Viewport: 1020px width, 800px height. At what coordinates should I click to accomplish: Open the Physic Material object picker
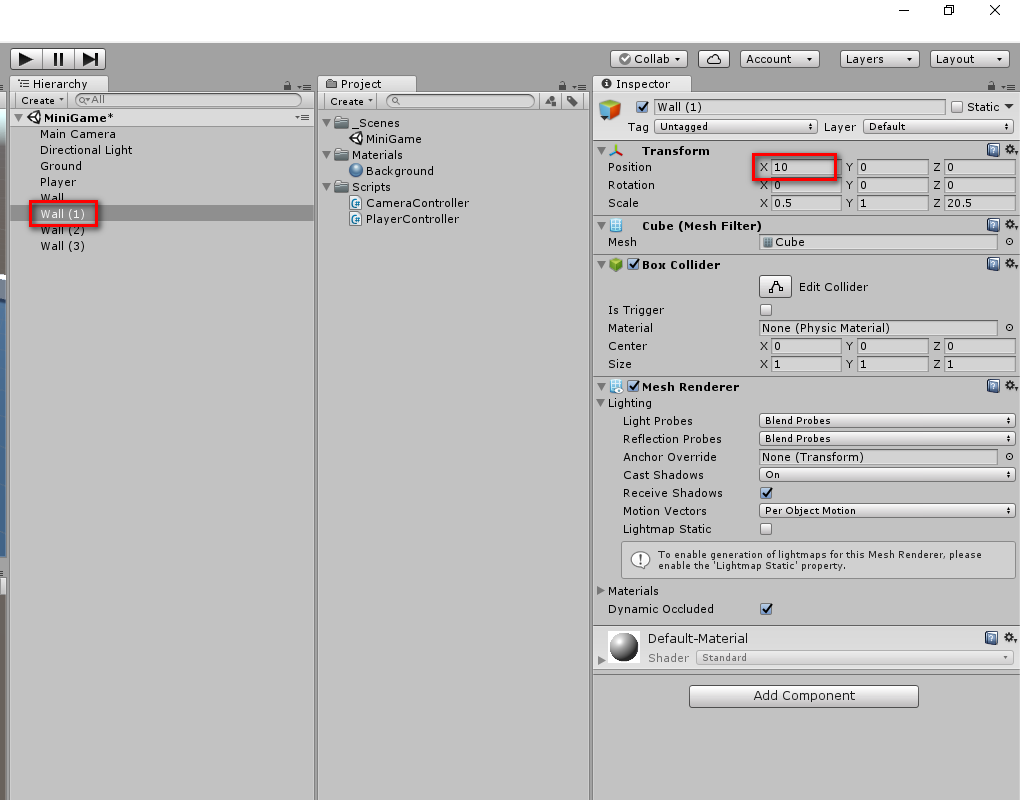(1009, 328)
